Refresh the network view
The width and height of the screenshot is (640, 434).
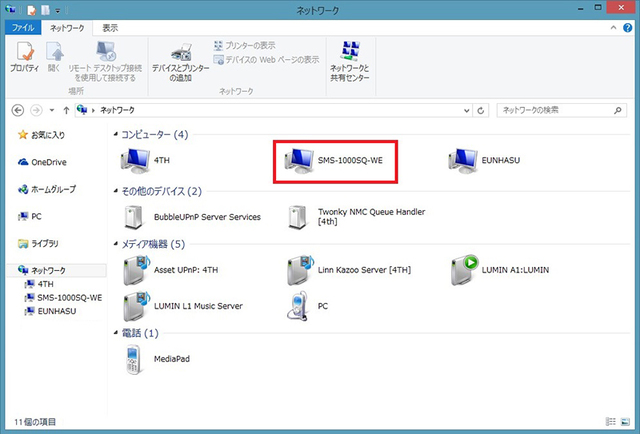[x=480, y=111]
